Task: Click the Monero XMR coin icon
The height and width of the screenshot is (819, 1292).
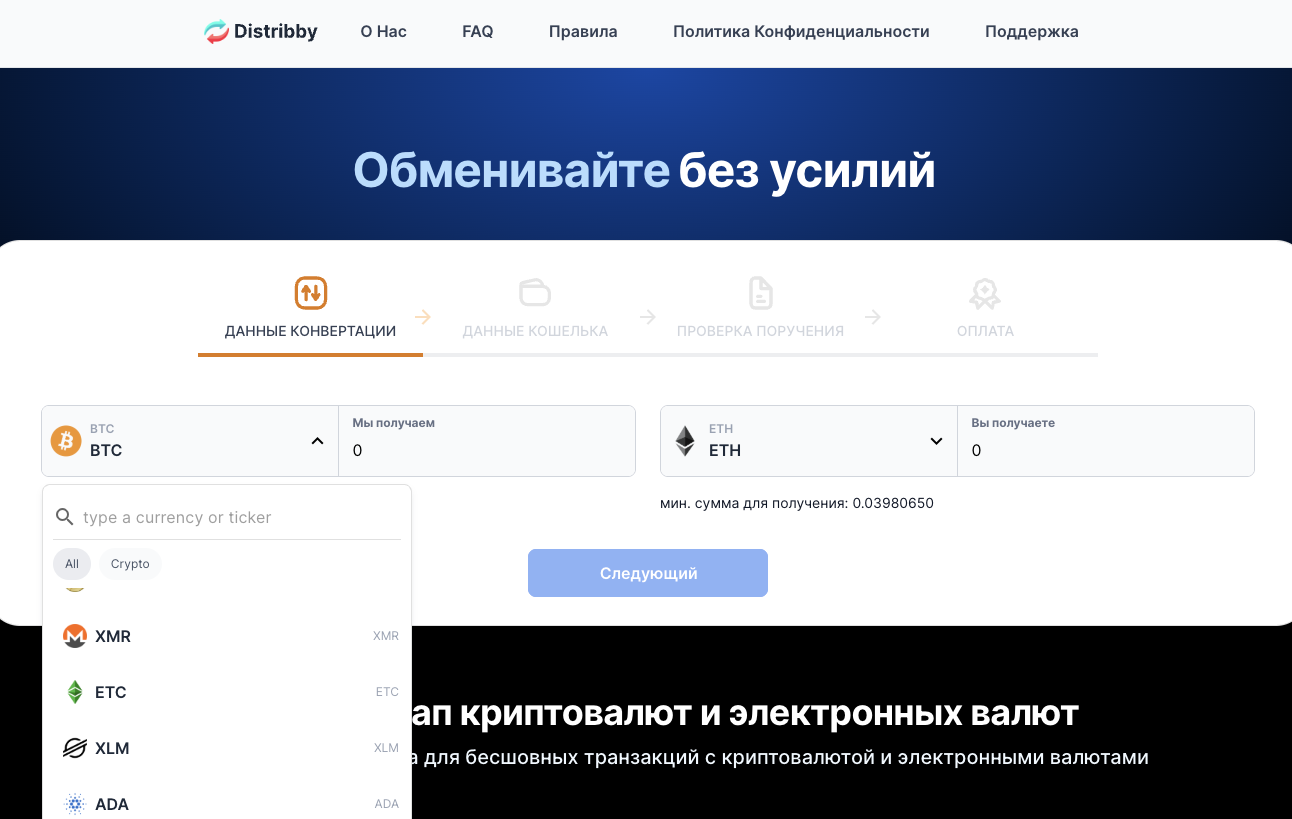Action: pyautogui.click(x=75, y=636)
